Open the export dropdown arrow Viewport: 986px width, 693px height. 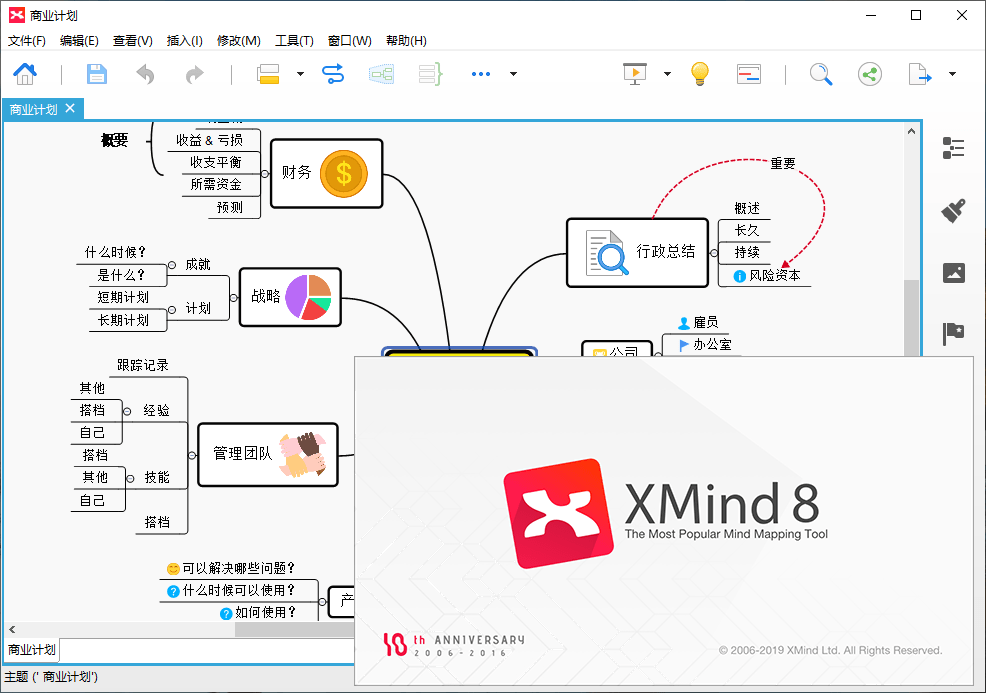[953, 74]
